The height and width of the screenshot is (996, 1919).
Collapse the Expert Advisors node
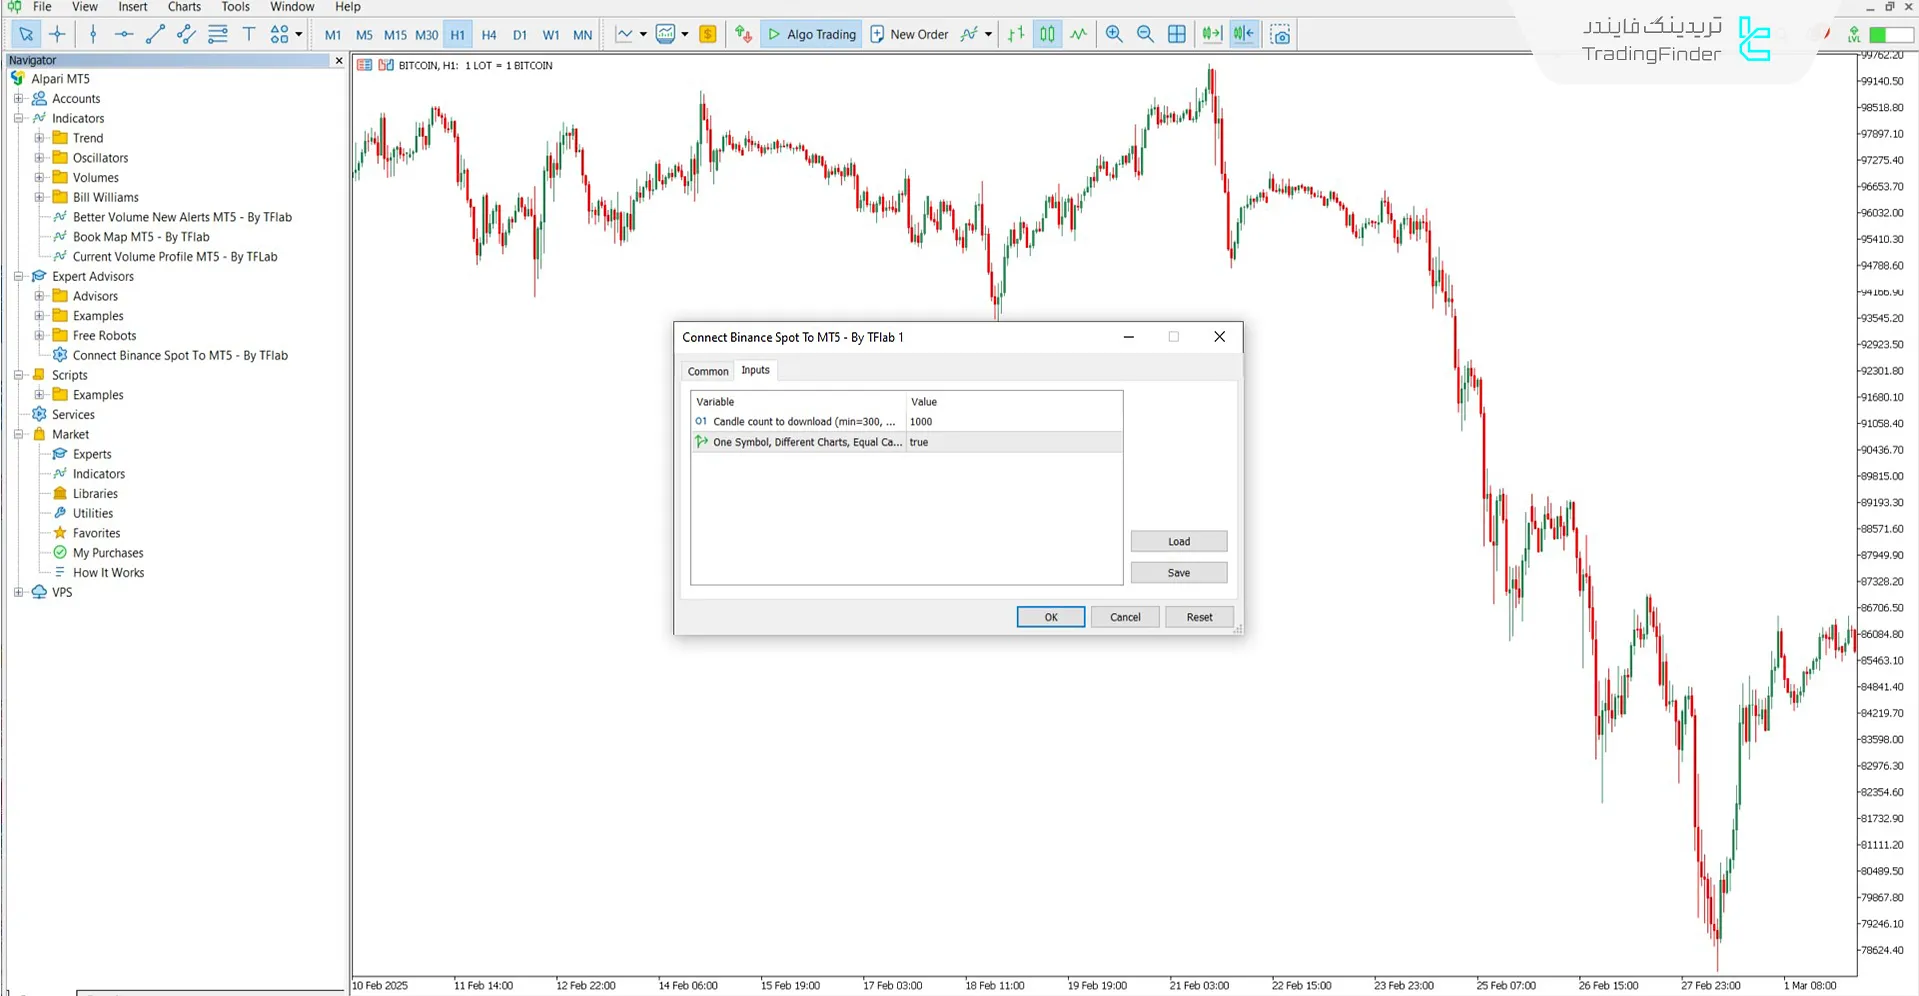click(x=18, y=276)
